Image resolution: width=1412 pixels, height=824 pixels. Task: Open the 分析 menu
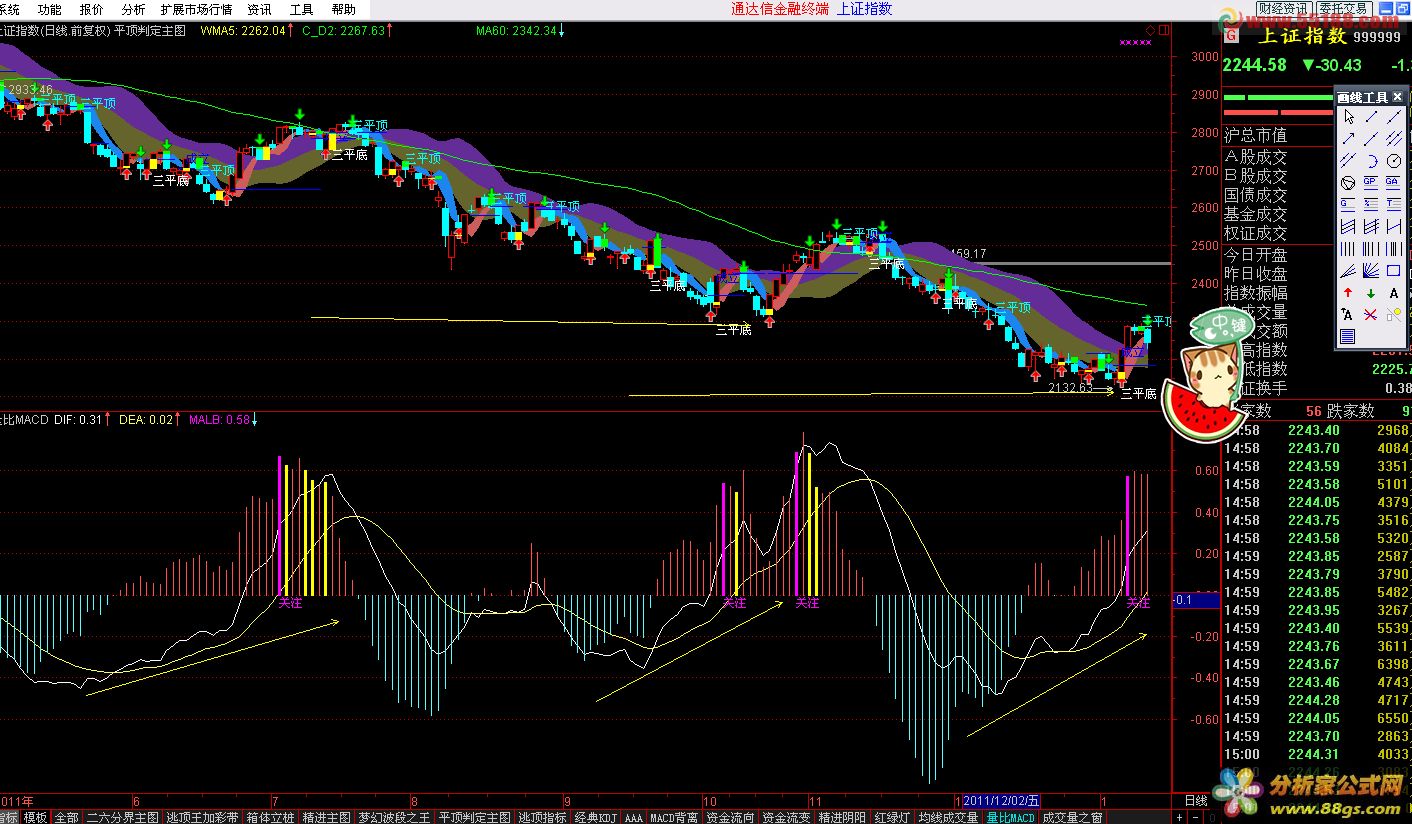(x=133, y=9)
